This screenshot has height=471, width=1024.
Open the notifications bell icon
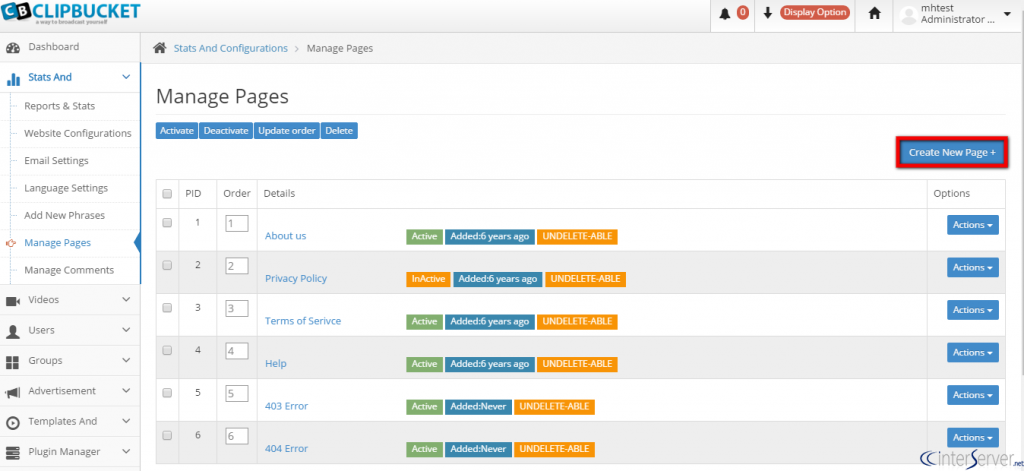tap(725, 13)
